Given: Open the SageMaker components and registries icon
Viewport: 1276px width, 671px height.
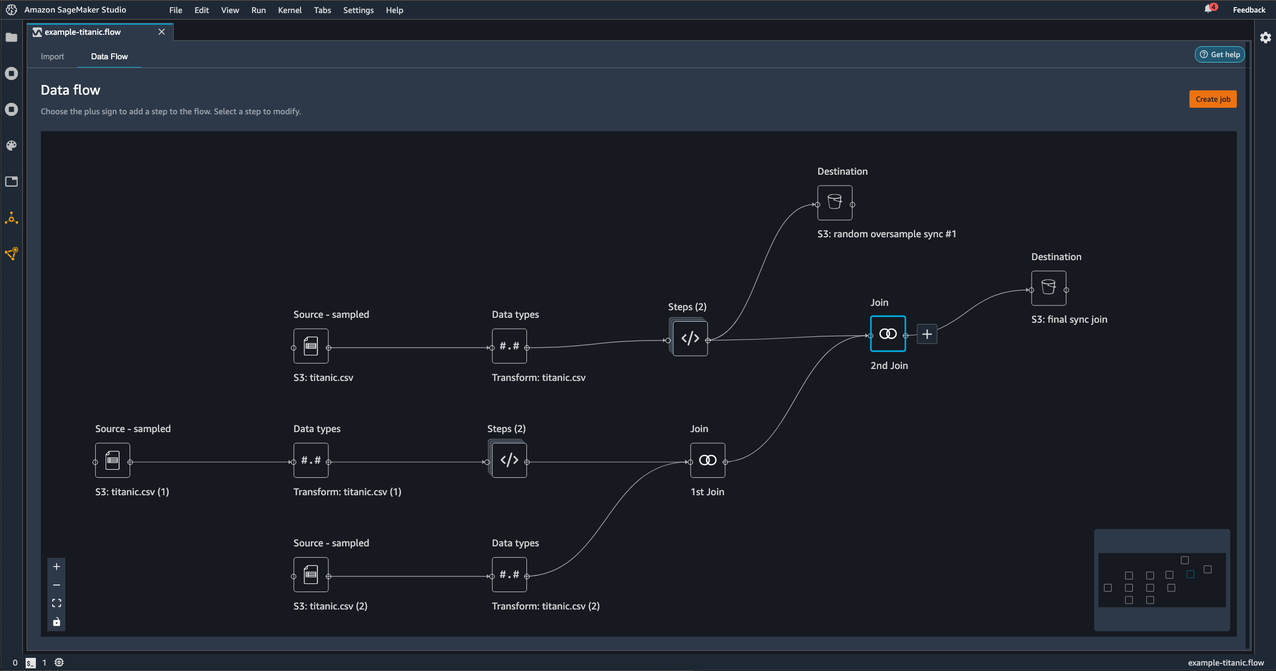Looking at the screenshot, I should tap(12, 217).
